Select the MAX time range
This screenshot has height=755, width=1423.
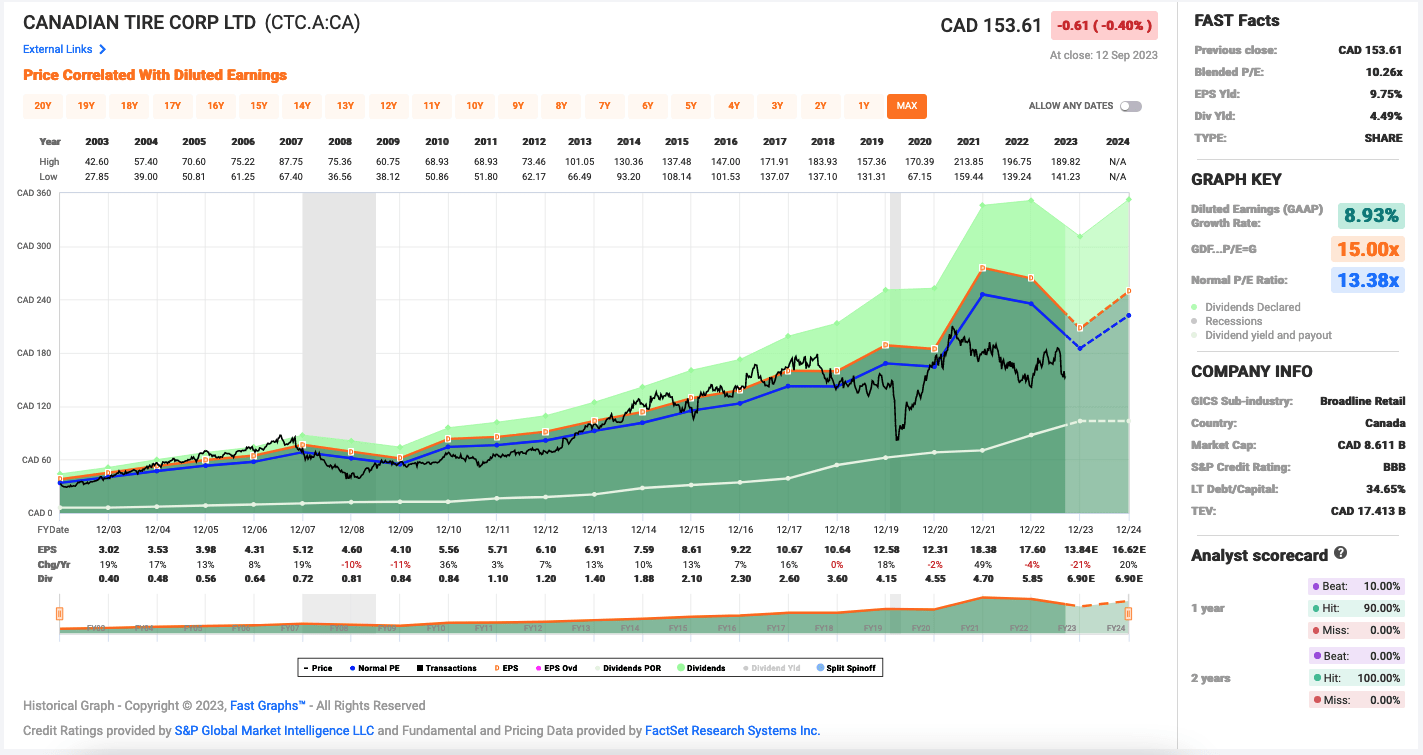(x=907, y=106)
